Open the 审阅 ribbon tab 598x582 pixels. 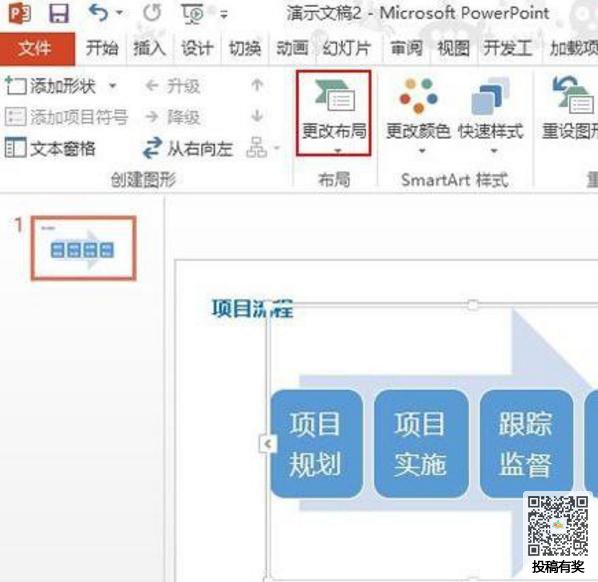(x=406, y=48)
